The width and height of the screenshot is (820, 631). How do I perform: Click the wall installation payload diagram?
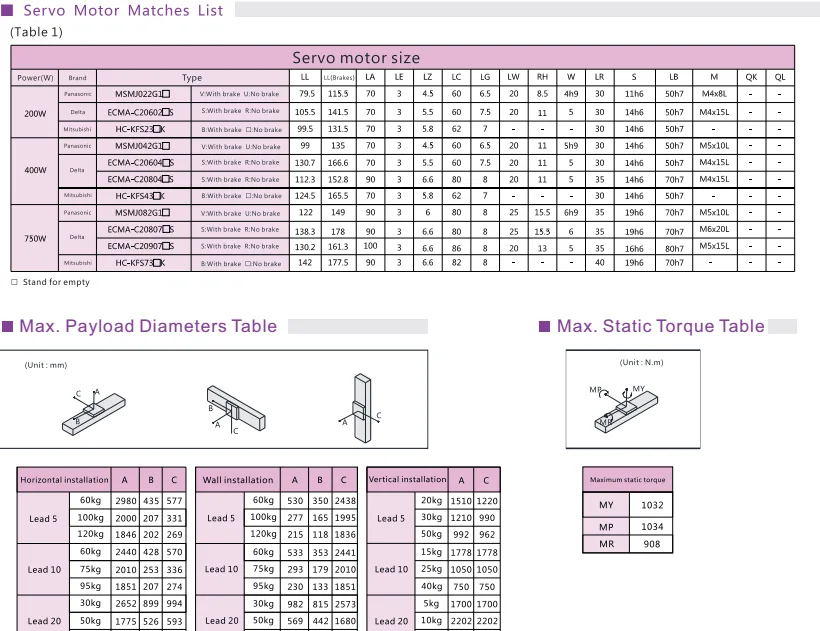237,406
